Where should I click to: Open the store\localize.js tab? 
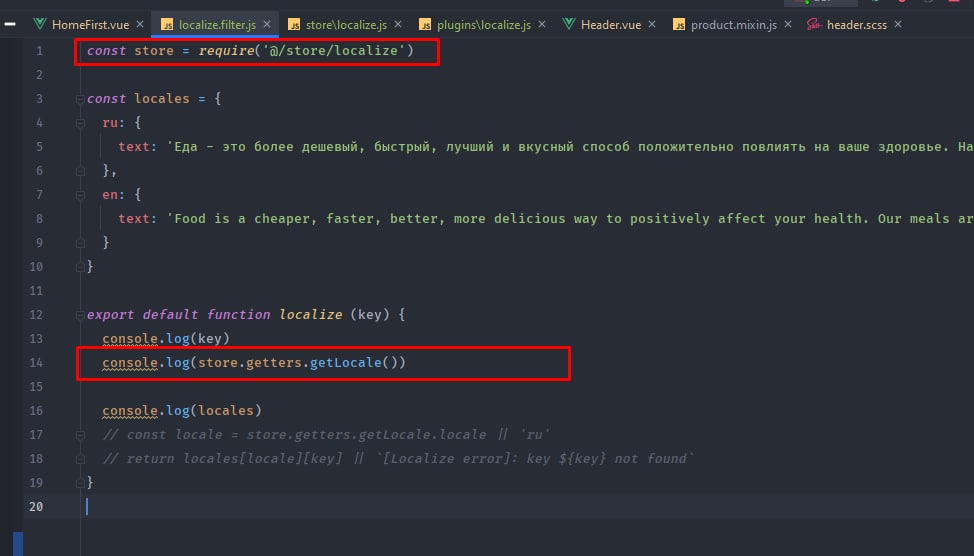346,25
